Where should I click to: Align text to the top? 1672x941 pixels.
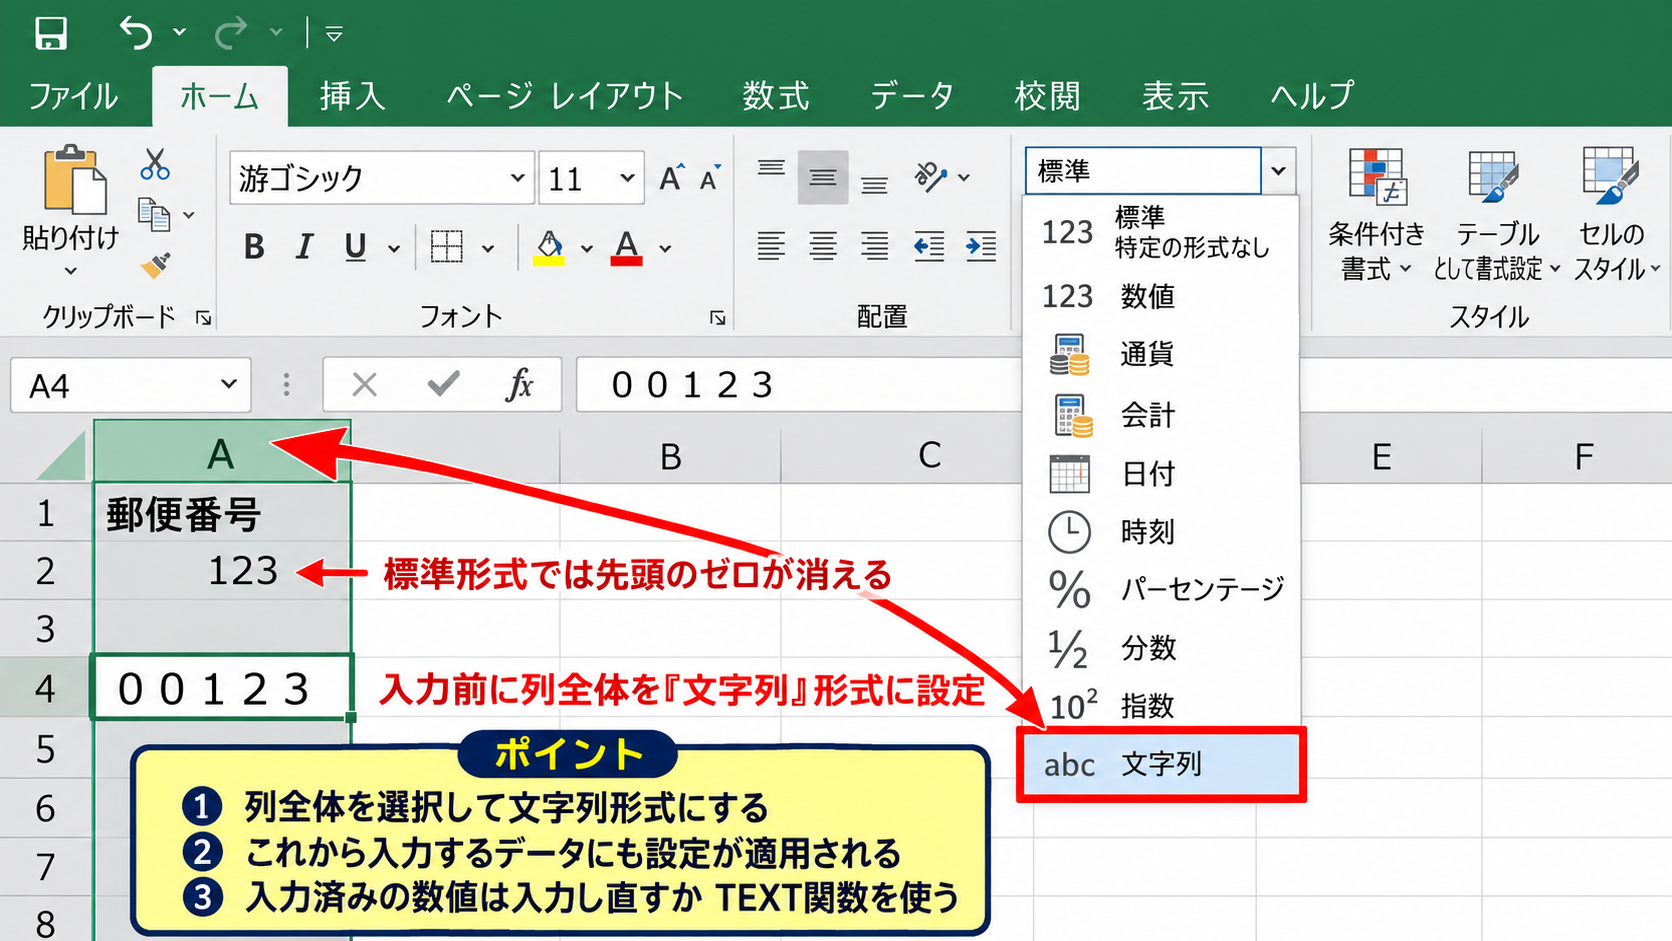[x=771, y=168]
